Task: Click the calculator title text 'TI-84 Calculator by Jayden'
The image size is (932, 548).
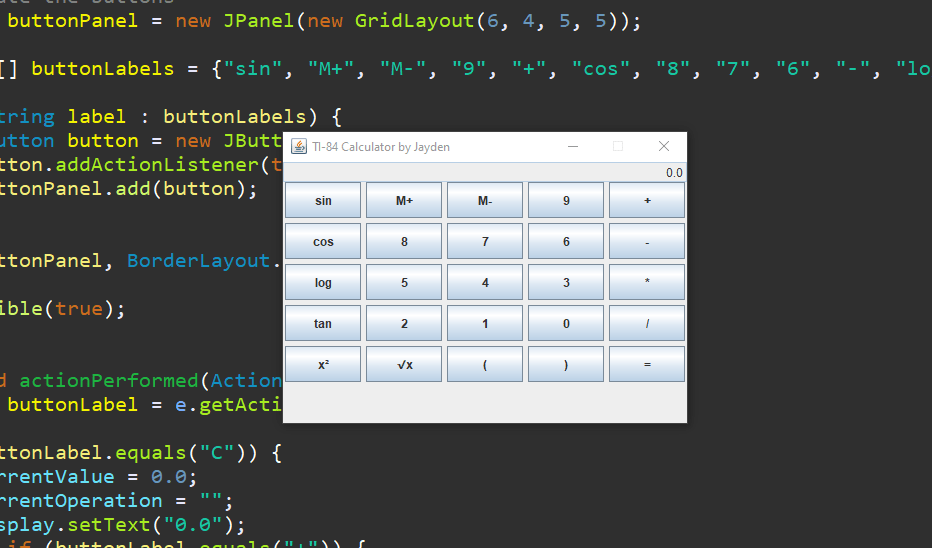Action: click(x=381, y=147)
